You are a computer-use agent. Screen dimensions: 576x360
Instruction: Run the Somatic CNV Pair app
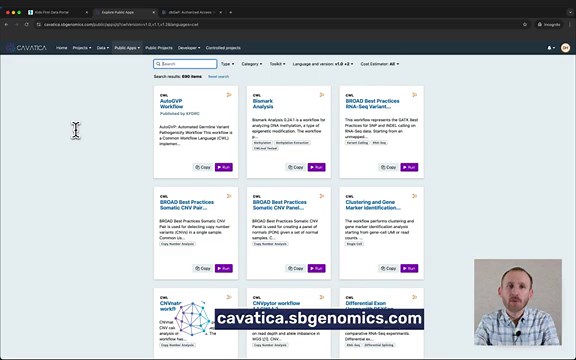(224, 268)
